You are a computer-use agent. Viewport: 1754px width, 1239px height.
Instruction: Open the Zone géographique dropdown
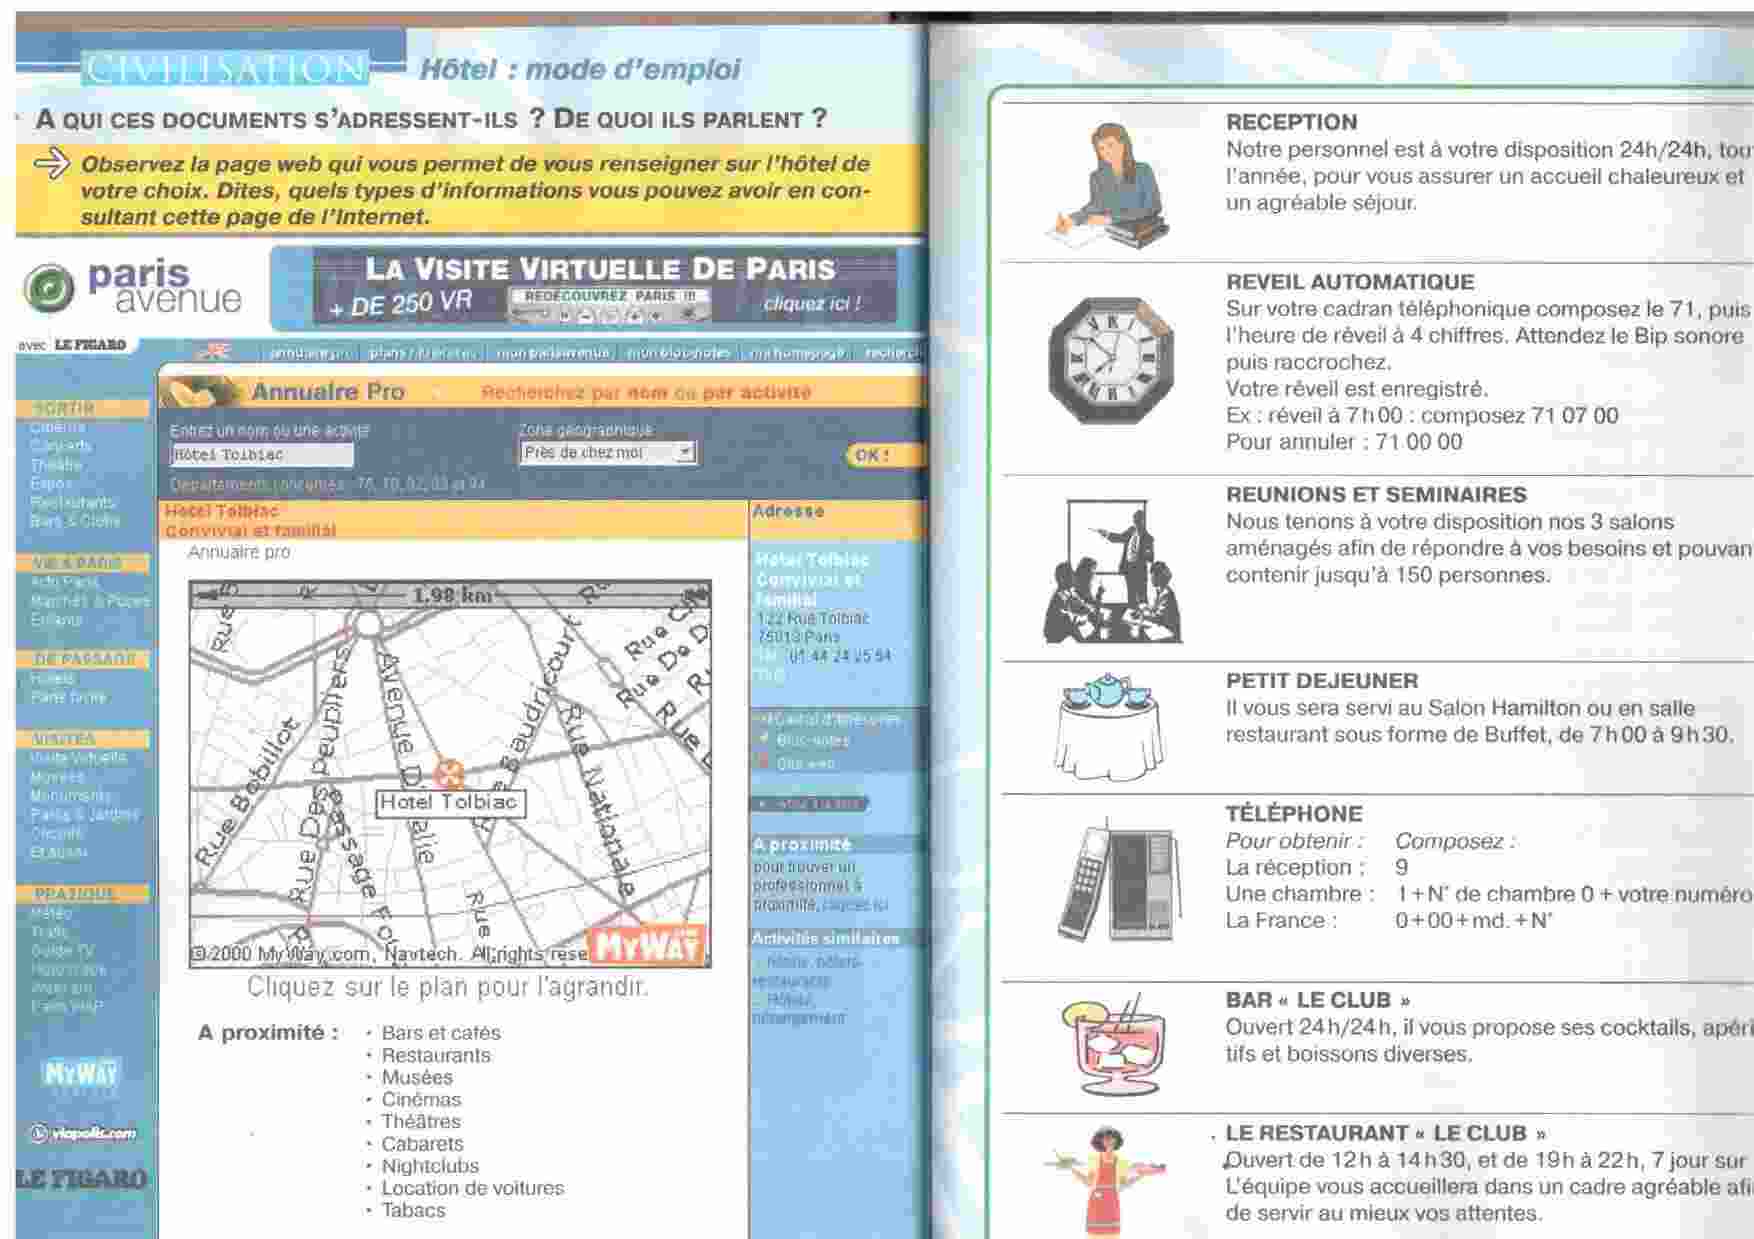(x=608, y=453)
